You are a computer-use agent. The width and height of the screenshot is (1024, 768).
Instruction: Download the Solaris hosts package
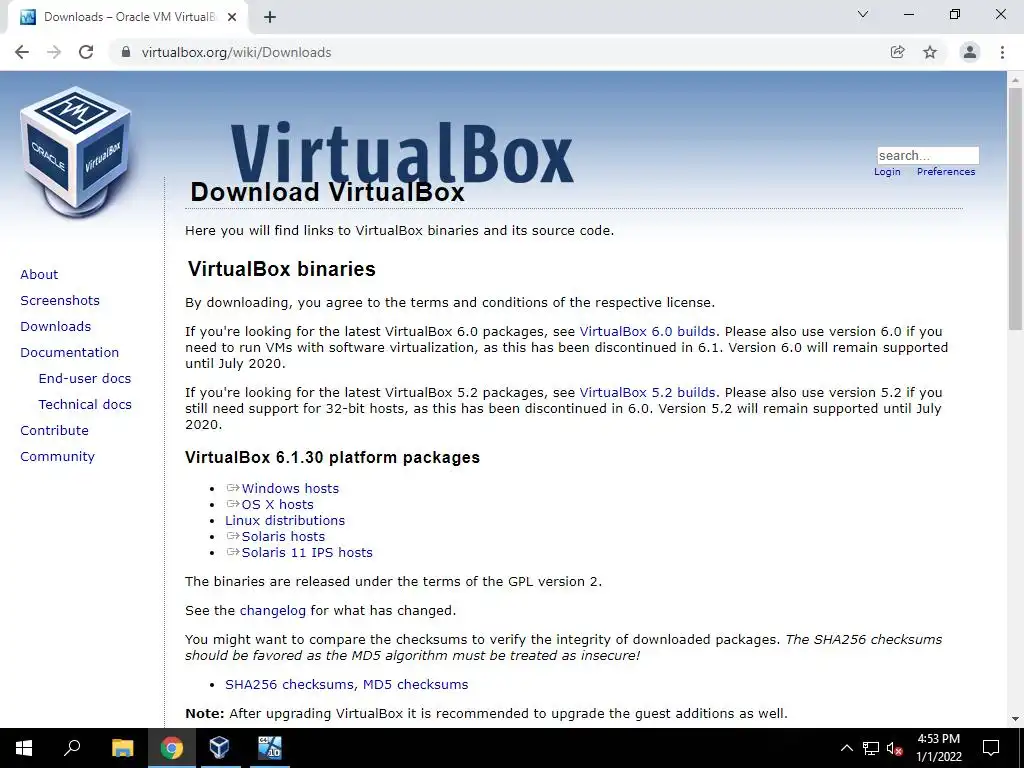(x=283, y=536)
